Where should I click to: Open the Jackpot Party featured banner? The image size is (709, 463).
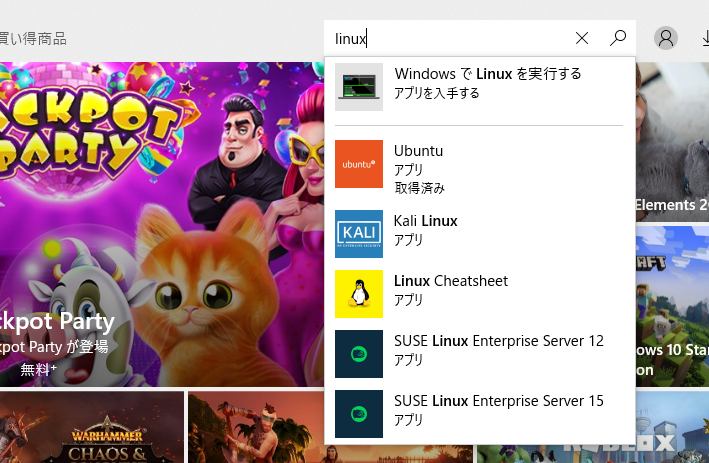click(162, 224)
